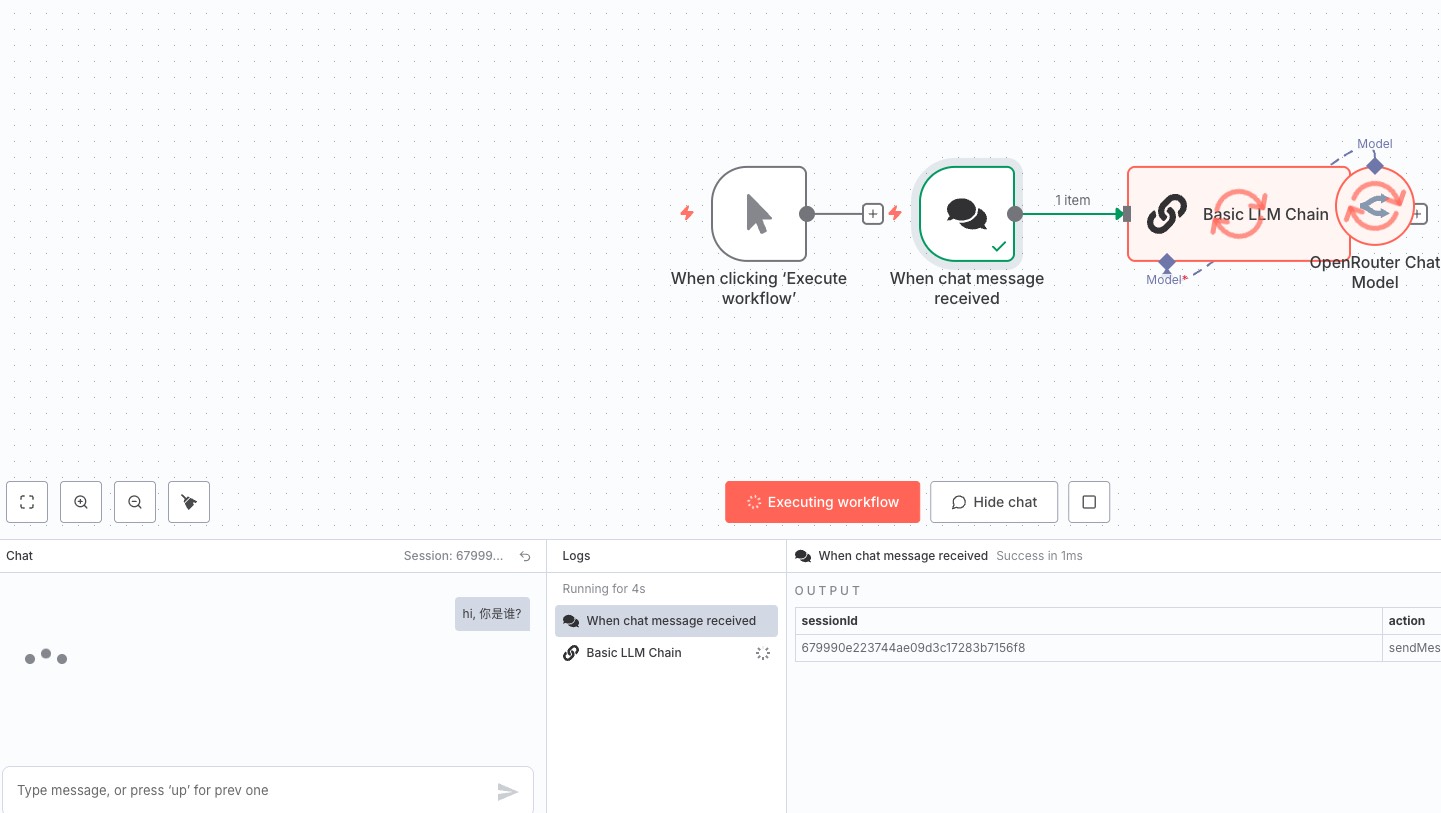This screenshot has width=1441, height=813.
Task: Click the Model diamond connector under LLM Chain
Action: [1166, 262]
